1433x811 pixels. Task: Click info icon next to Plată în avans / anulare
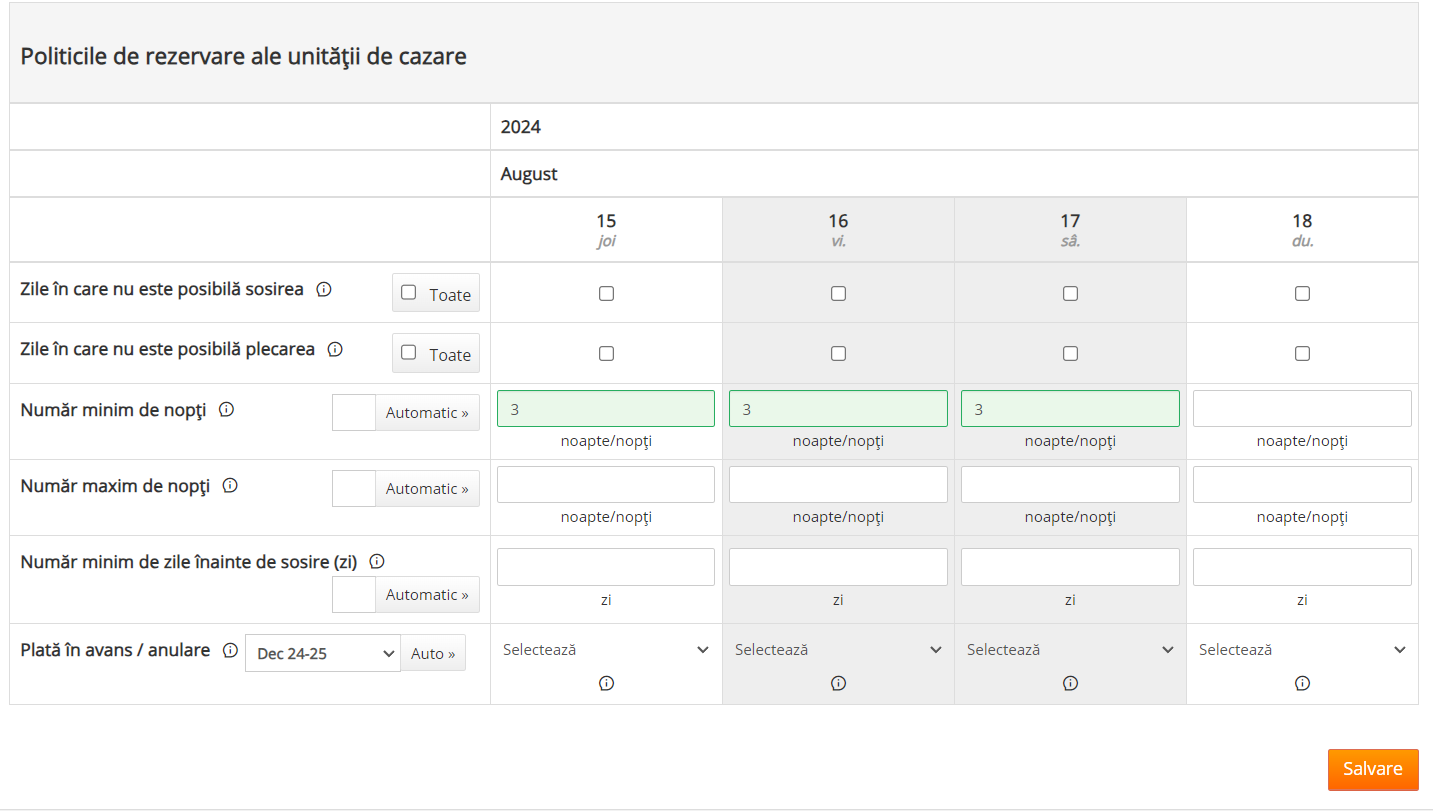tap(230, 650)
